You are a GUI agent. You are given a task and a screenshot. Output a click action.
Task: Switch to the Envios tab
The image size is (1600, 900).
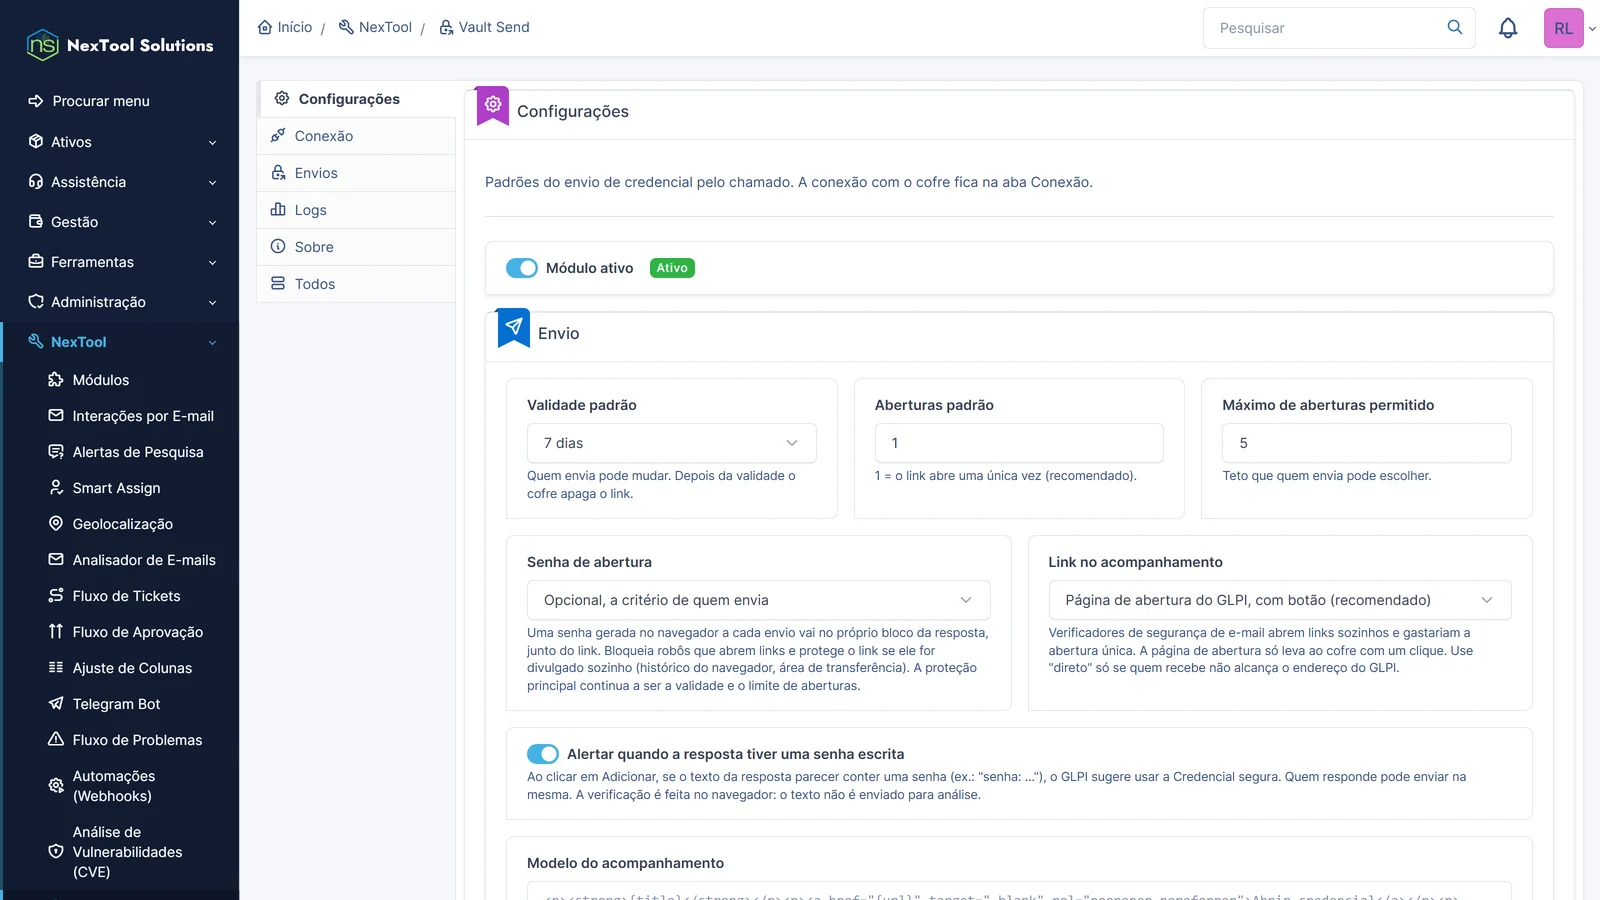pyautogui.click(x=356, y=173)
